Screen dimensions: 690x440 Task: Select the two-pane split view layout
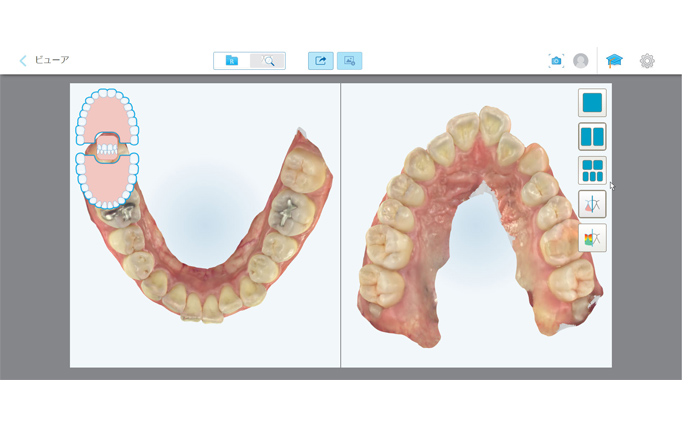(592, 136)
